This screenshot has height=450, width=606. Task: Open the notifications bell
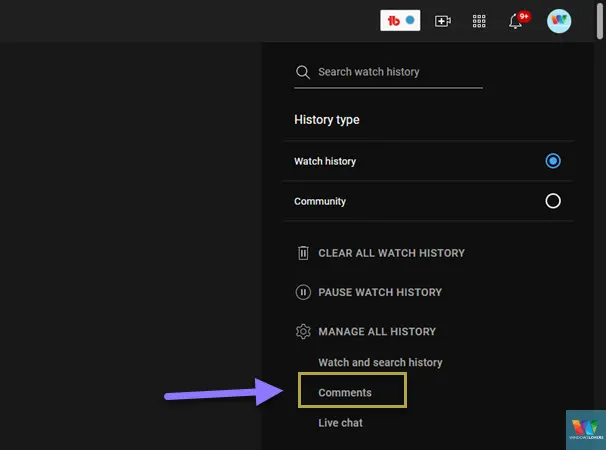[x=517, y=21]
